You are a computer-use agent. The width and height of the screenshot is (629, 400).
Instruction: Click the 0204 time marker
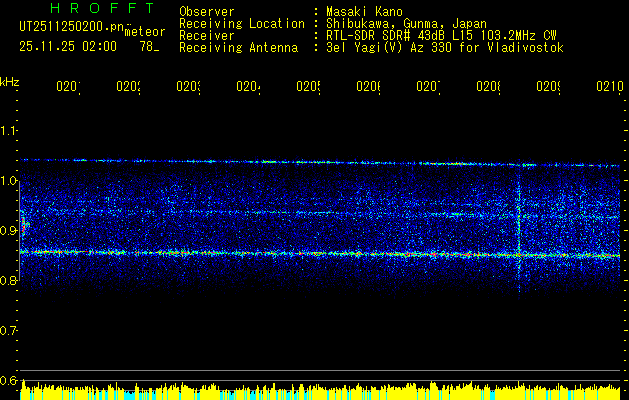pyautogui.click(x=248, y=86)
